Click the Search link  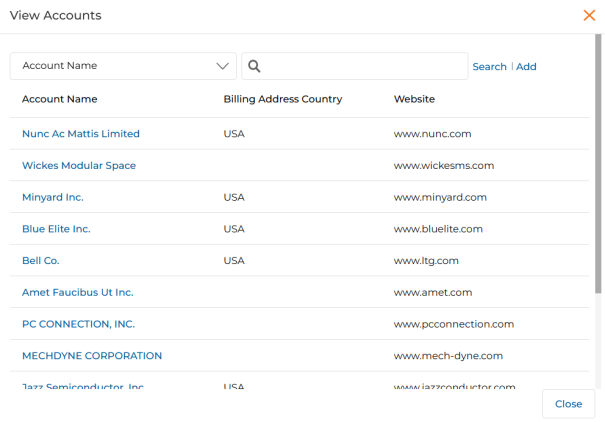coord(489,67)
